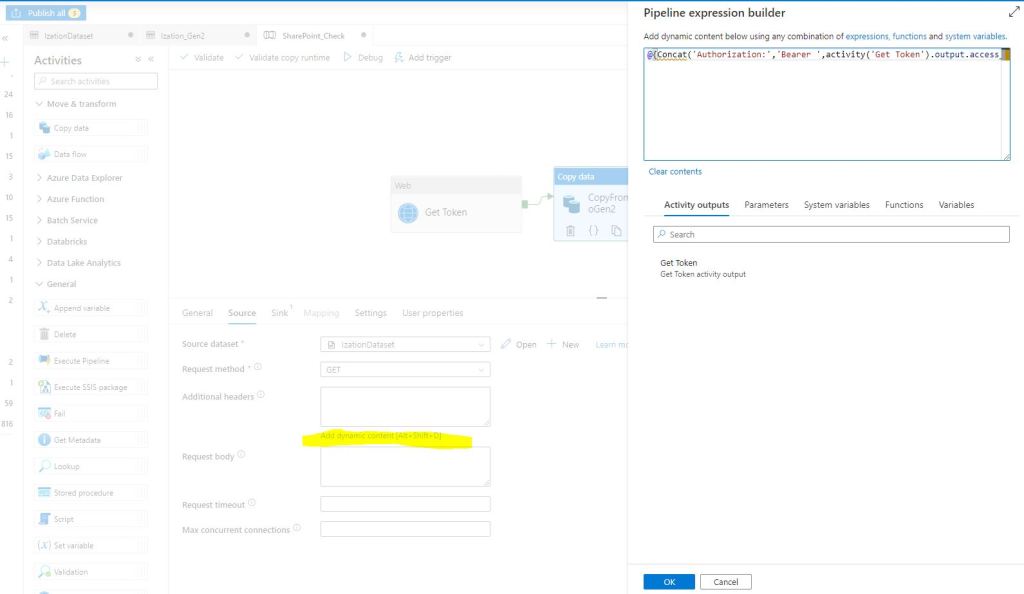Select Get Token activity output entry
This screenshot has height=594, width=1024.
click(x=679, y=263)
